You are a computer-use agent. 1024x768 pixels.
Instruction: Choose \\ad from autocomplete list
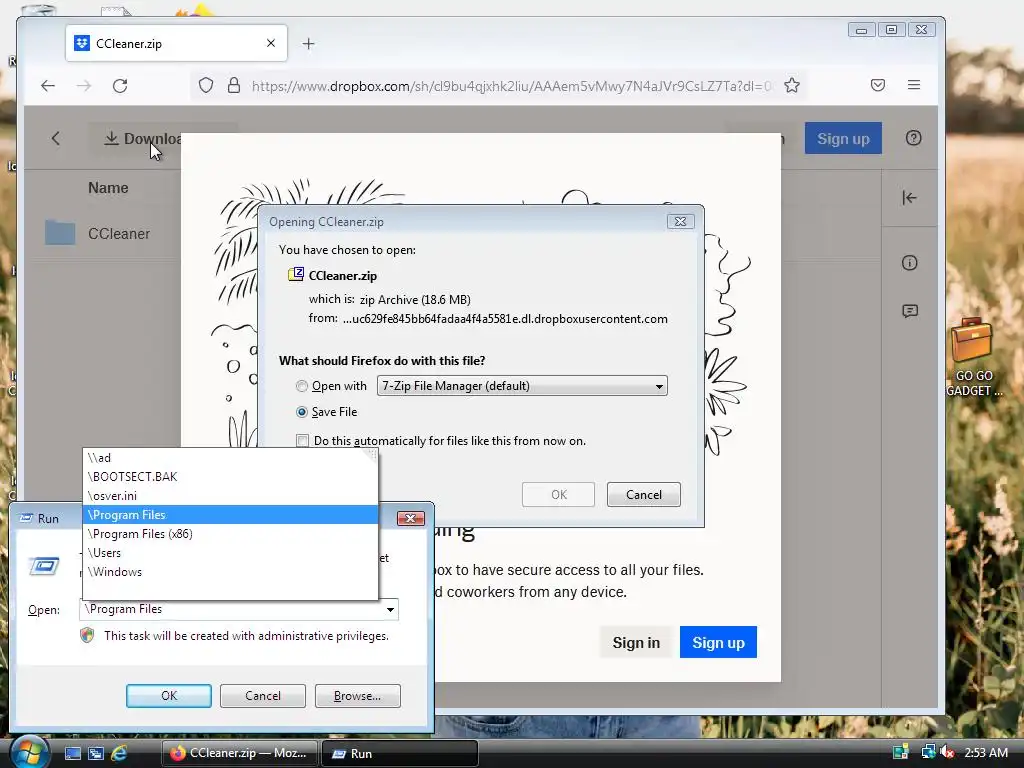point(230,458)
